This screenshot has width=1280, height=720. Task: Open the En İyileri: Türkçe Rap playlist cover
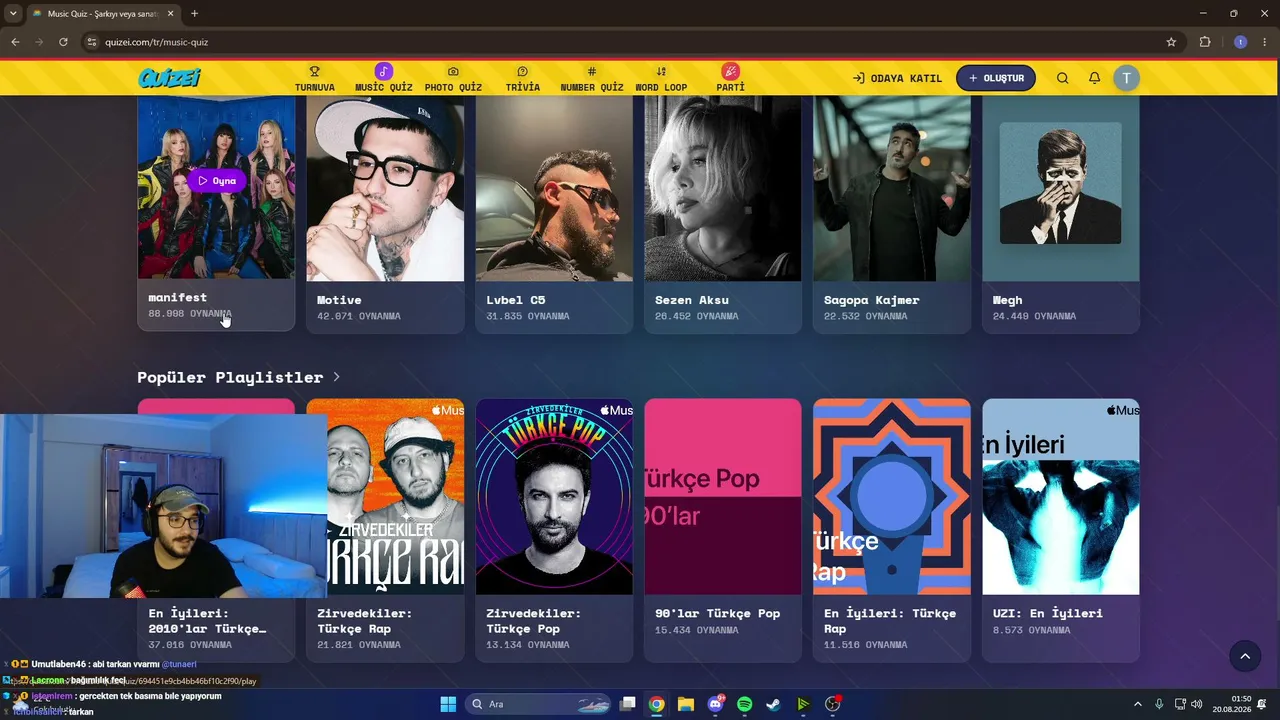pos(892,496)
